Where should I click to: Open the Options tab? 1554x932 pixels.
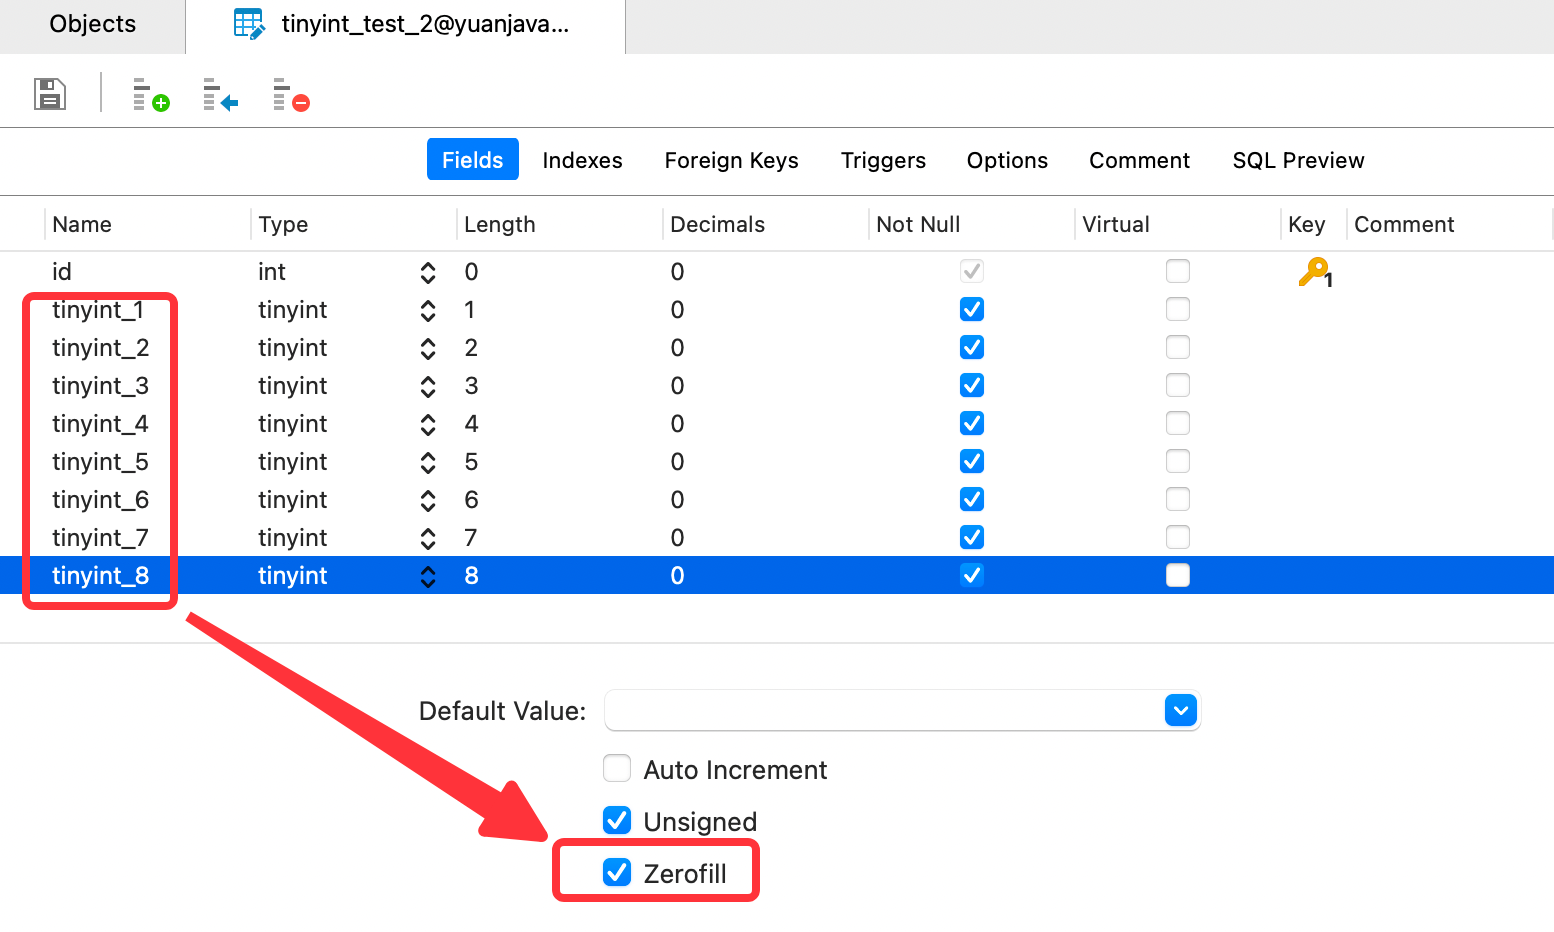tap(1007, 160)
